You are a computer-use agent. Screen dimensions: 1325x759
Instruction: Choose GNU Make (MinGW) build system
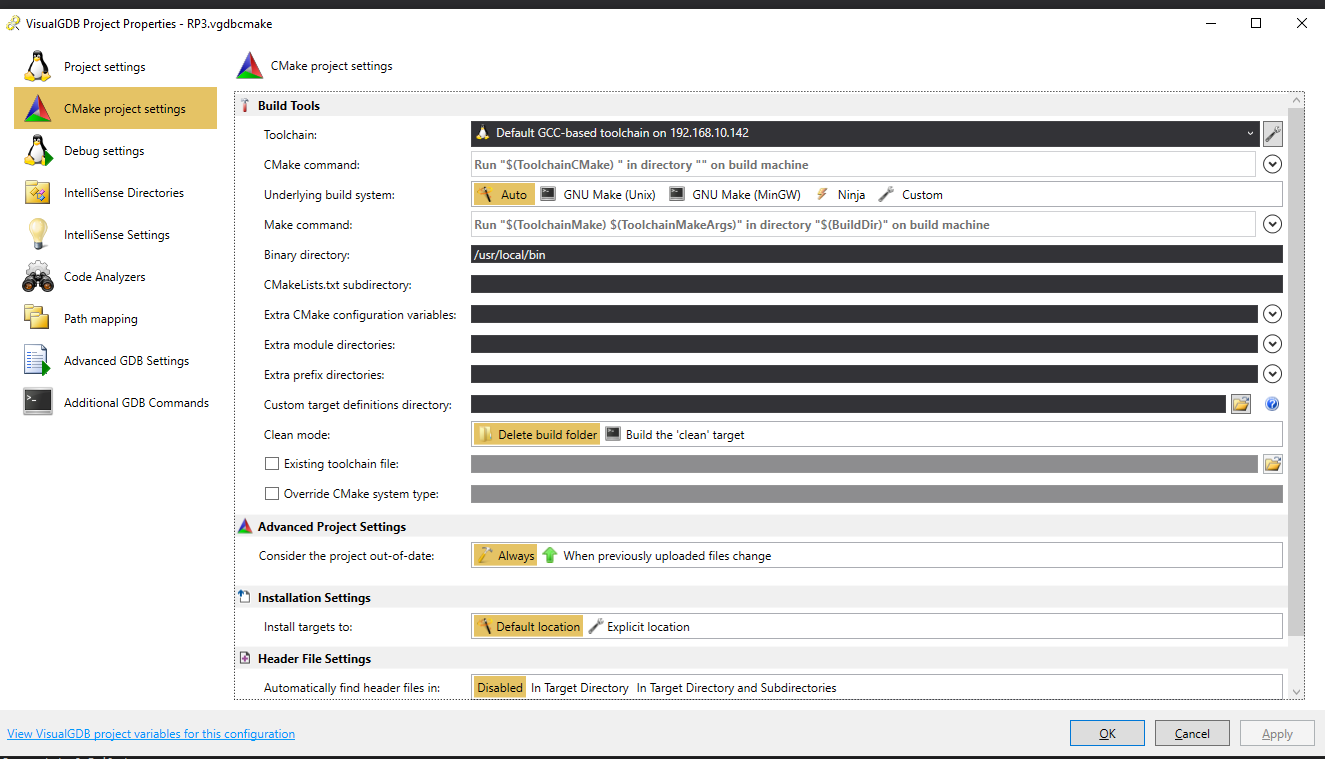[736, 195]
